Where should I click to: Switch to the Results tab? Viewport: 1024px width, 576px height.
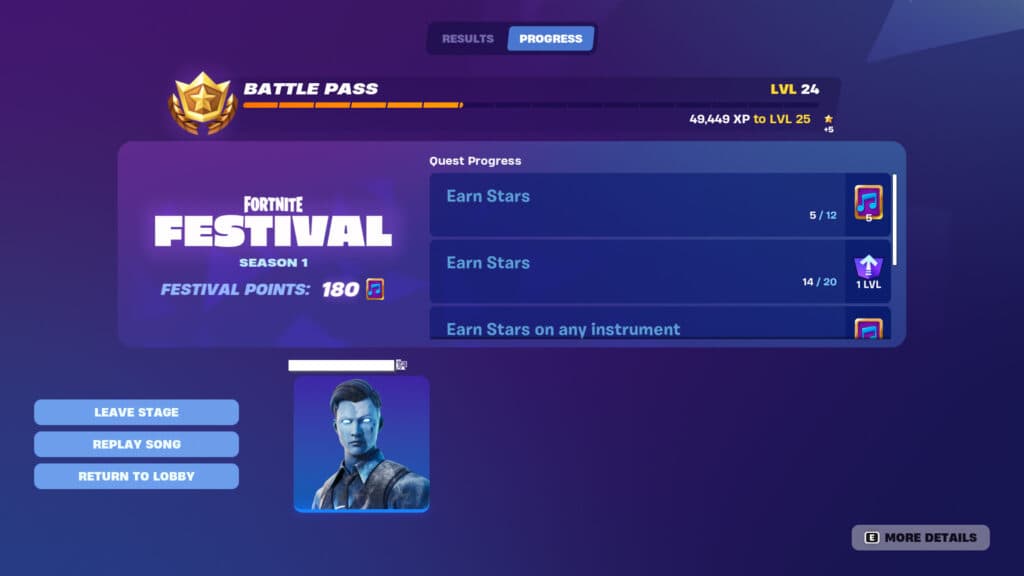pos(468,39)
